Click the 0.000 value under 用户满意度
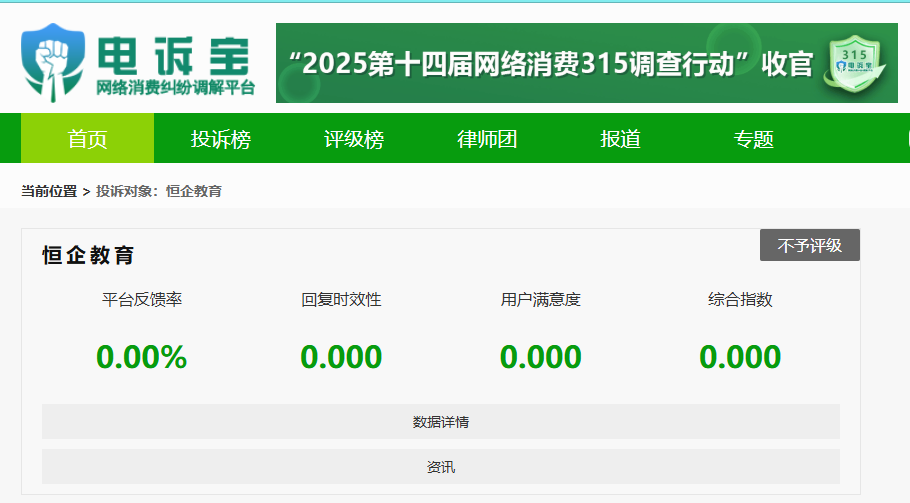The height and width of the screenshot is (503, 910). coord(540,357)
